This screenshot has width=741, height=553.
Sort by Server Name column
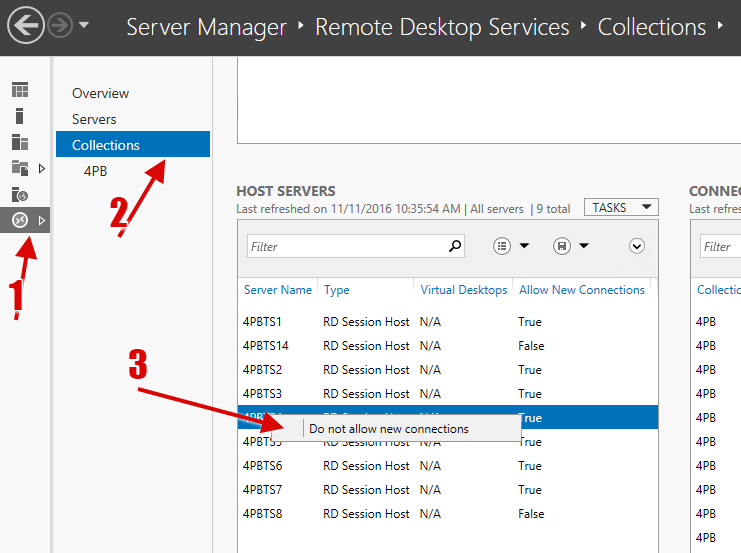(278, 289)
